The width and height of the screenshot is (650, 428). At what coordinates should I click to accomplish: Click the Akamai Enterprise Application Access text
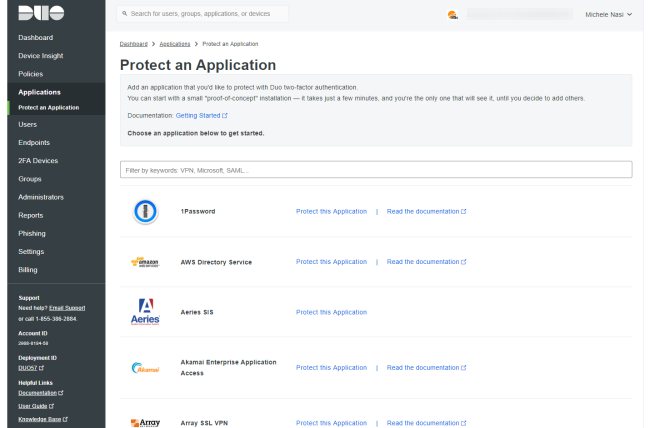[x=228, y=367]
